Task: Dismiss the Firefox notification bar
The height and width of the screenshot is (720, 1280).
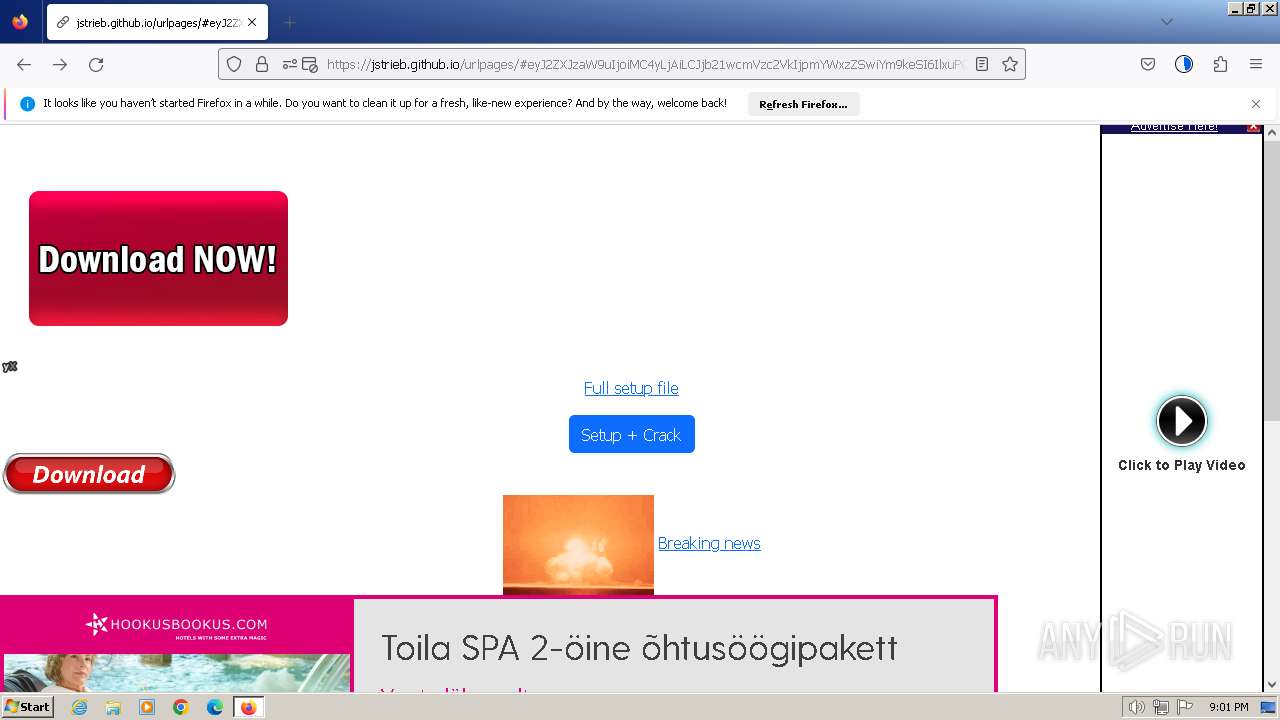Action: pos(1256,104)
